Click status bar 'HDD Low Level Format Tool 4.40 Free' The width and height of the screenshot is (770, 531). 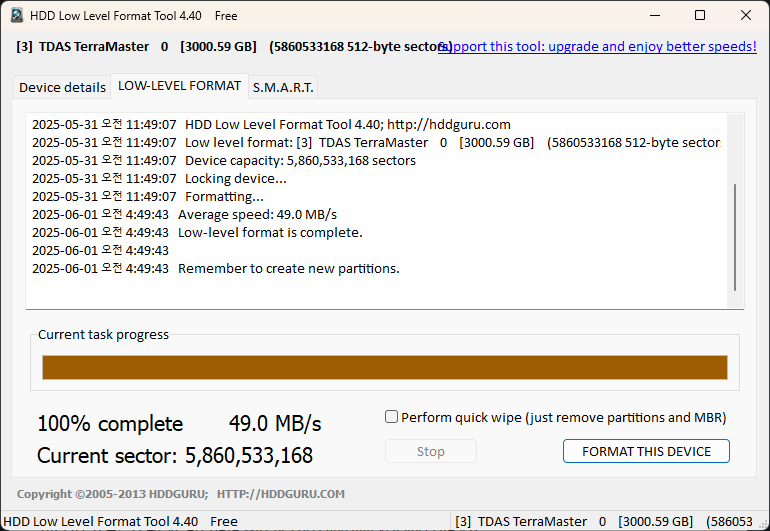click(x=120, y=521)
